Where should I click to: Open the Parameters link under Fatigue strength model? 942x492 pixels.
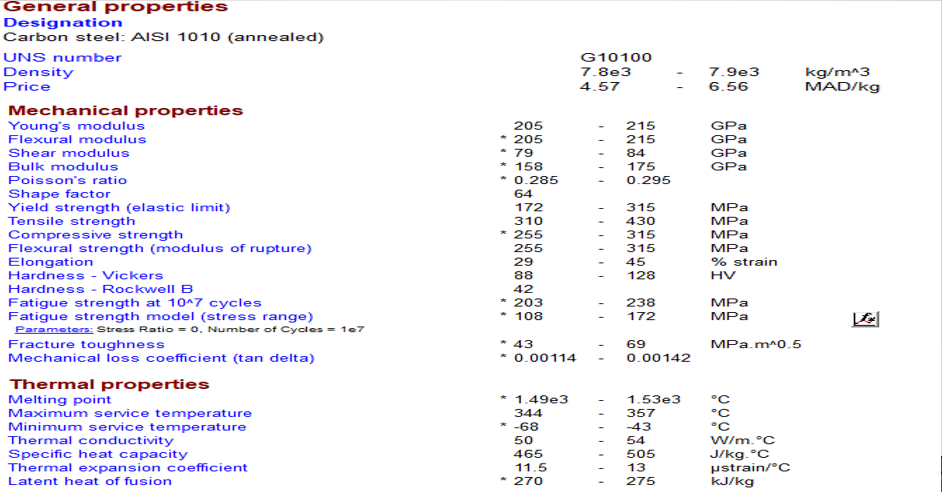pos(54,329)
